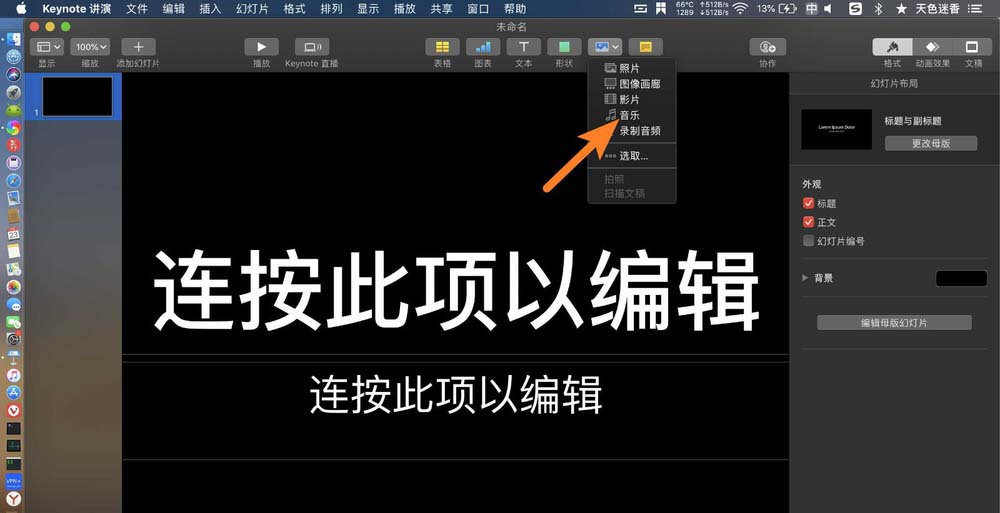This screenshot has width=1000, height=513.
Task: Insert a Text box (文本)
Action: [x=524, y=47]
